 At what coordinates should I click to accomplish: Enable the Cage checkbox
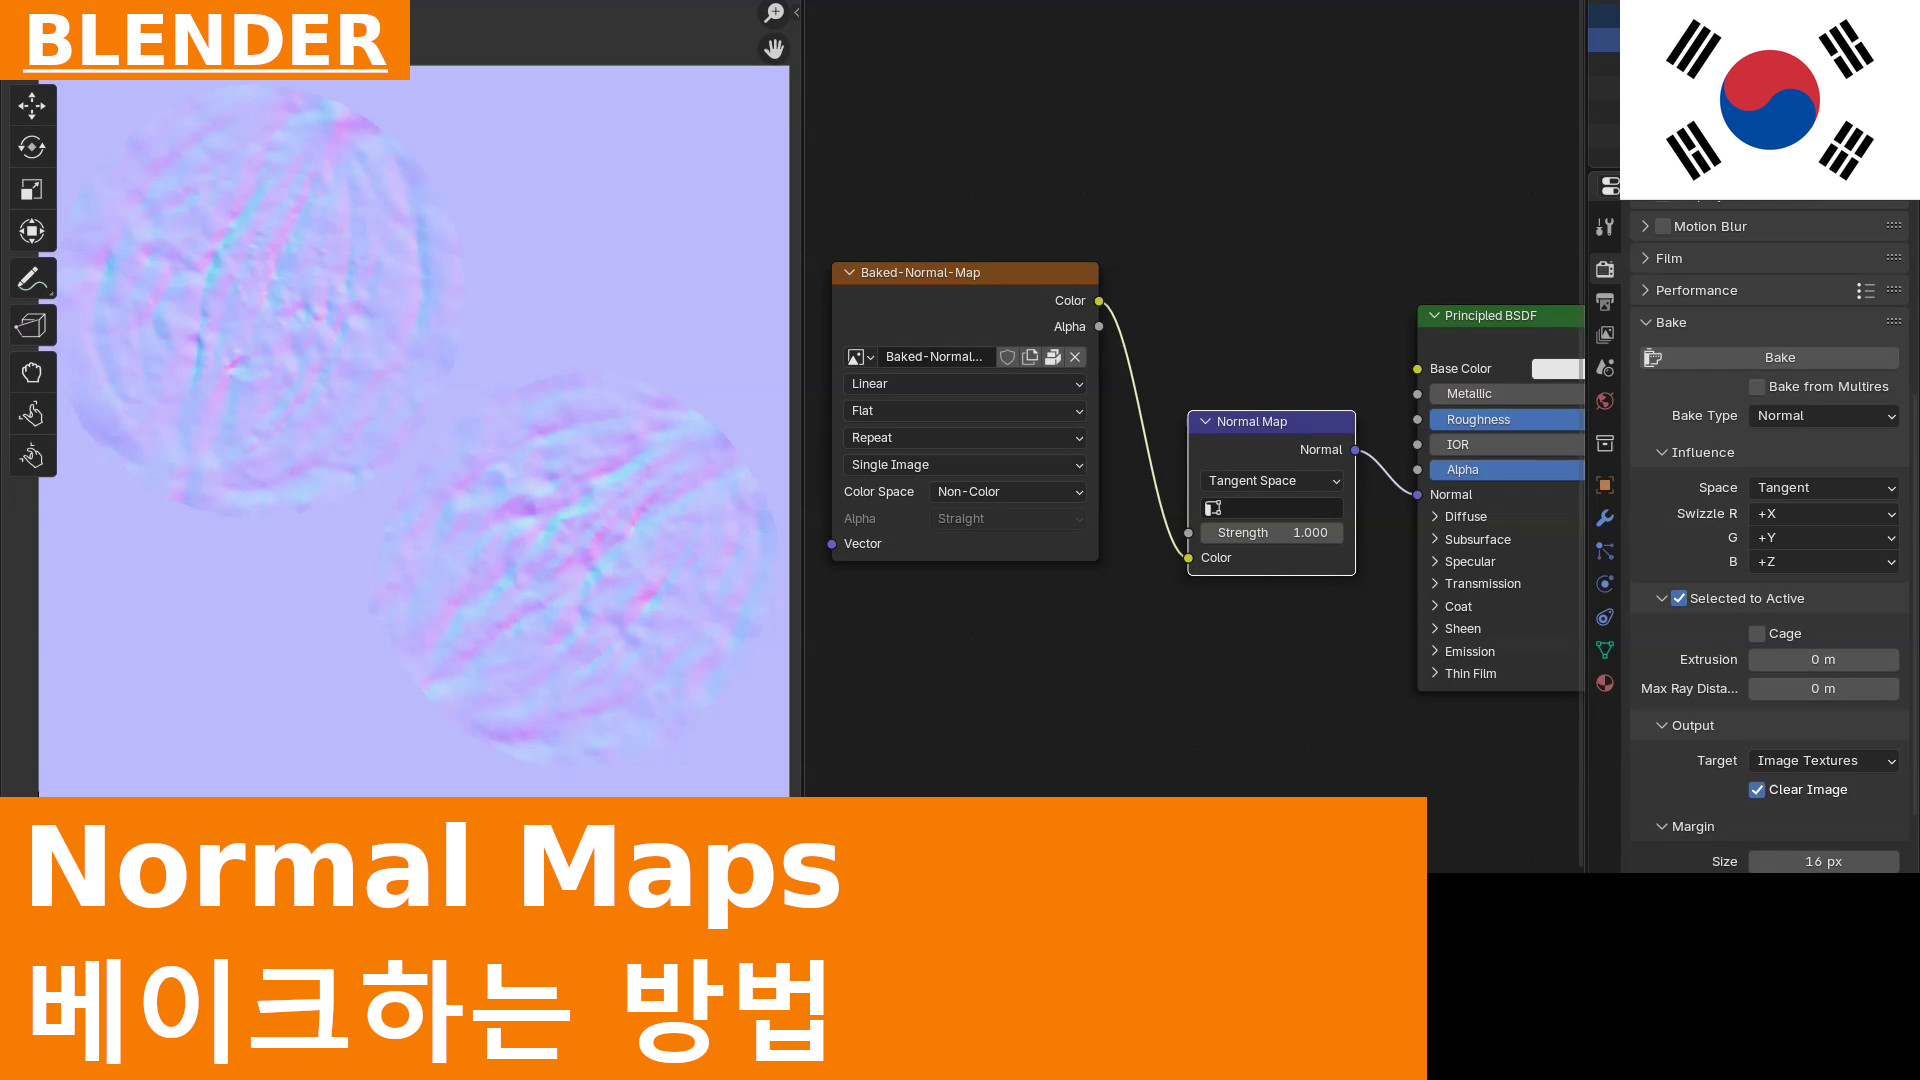[1757, 634]
